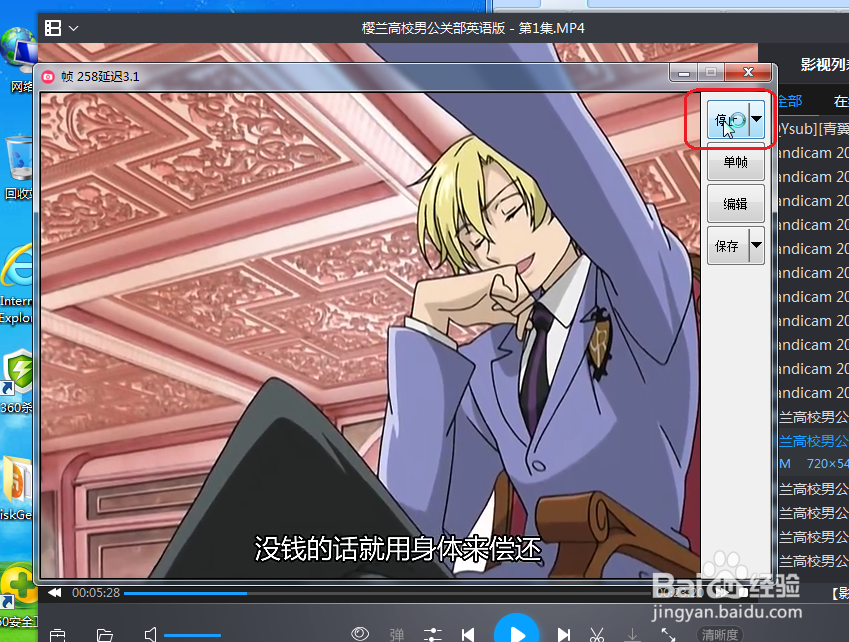Open the Internet Explorer desktop icon

(x=16, y=284)
